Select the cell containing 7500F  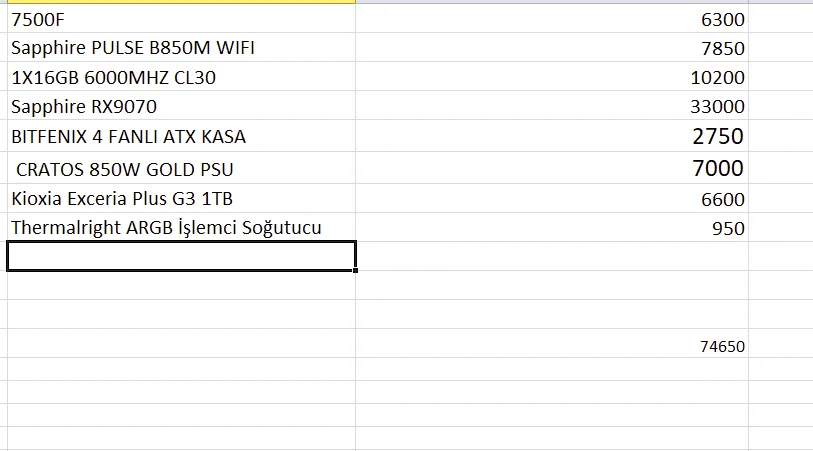click(181, 19)
